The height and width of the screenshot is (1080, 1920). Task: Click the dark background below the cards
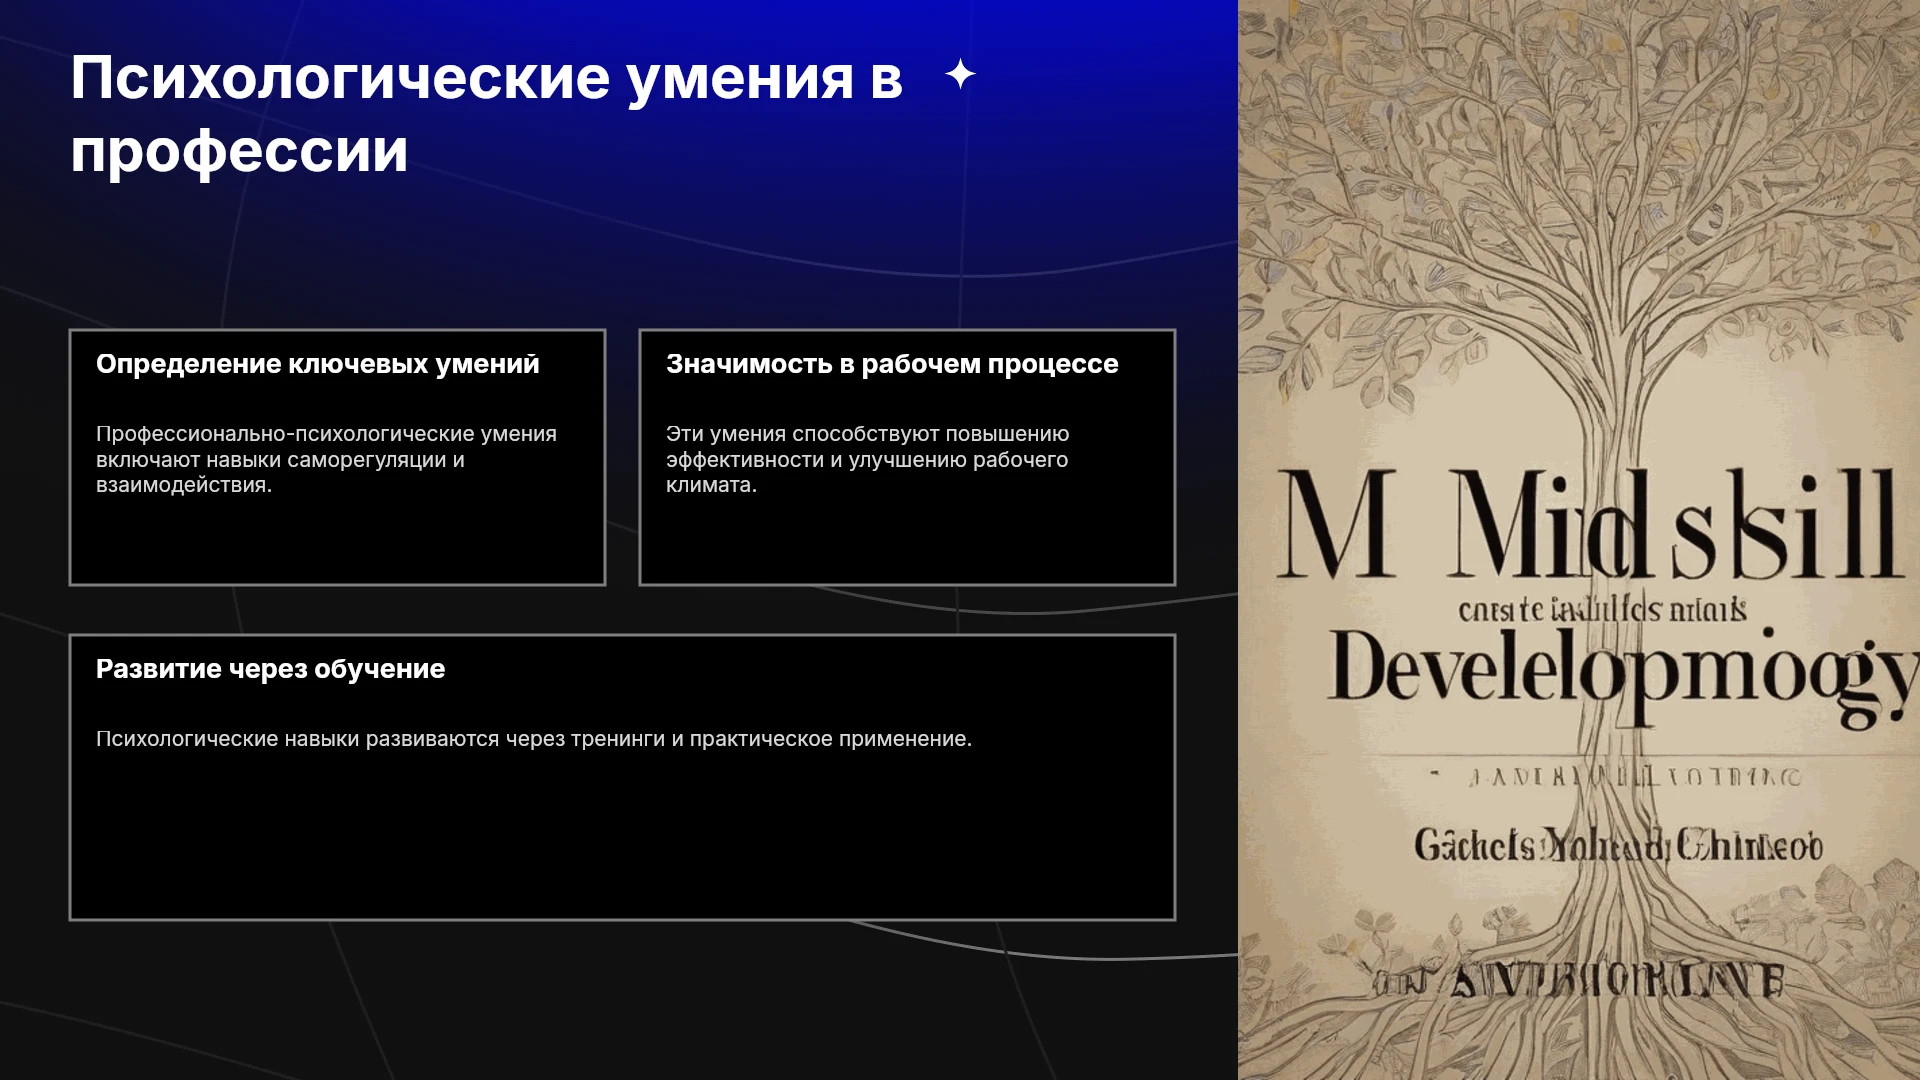(x=620, y=1000)
